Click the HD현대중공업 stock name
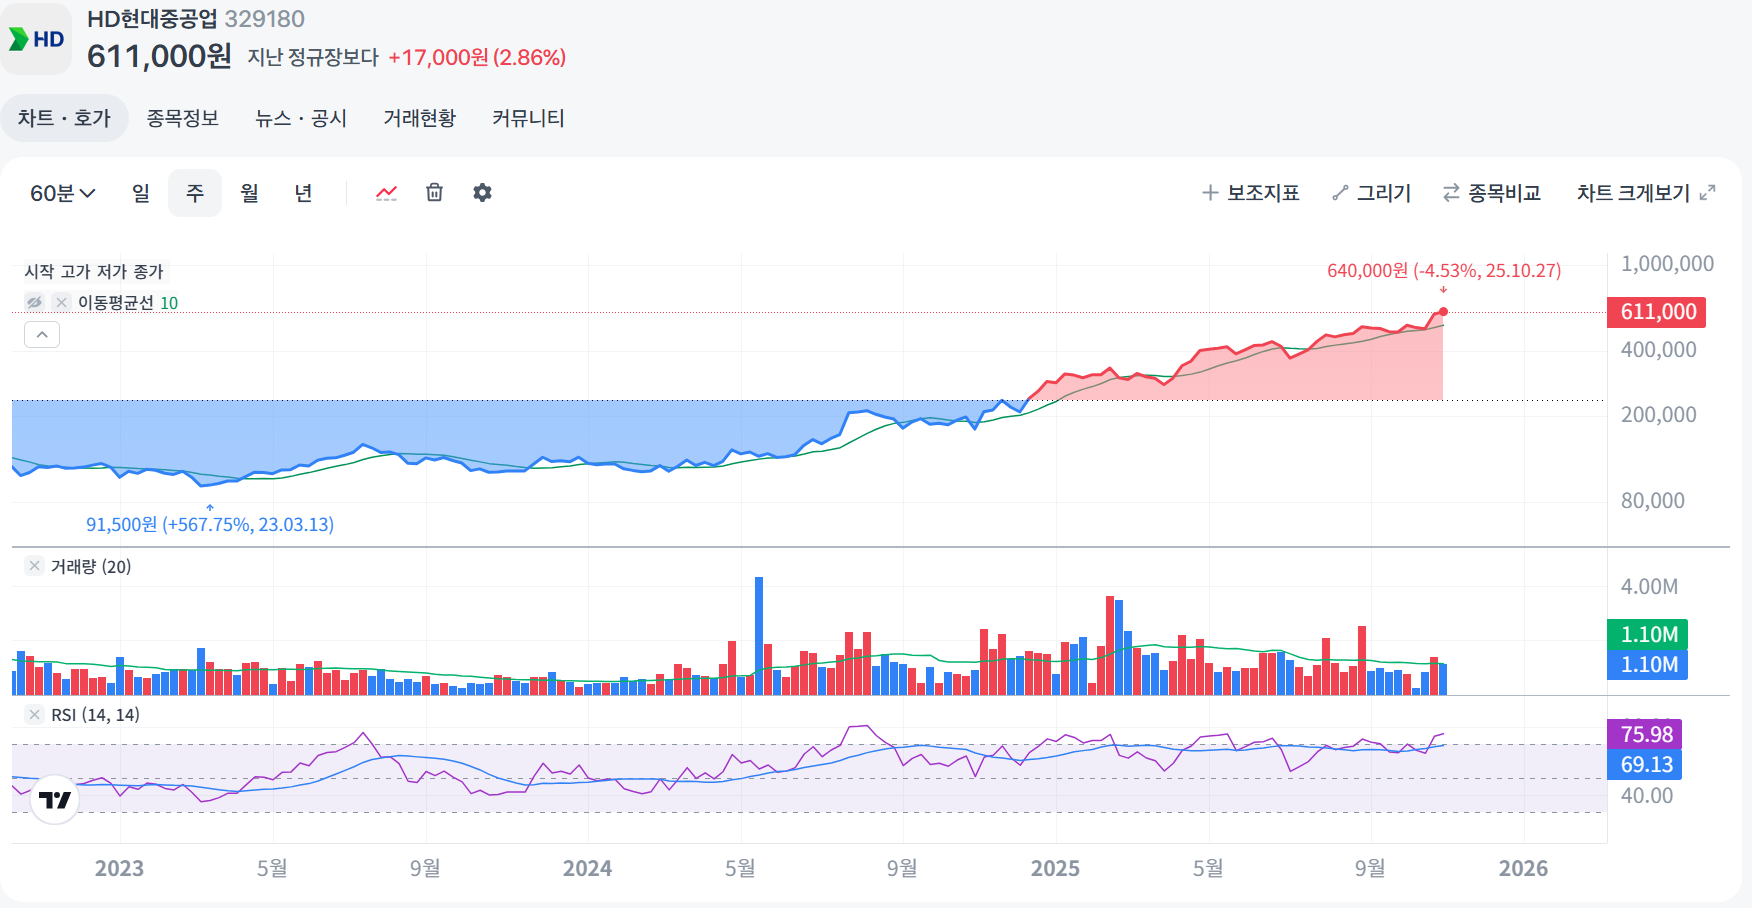This screenshot has height=908, width=1752. (x=153, y=19)
